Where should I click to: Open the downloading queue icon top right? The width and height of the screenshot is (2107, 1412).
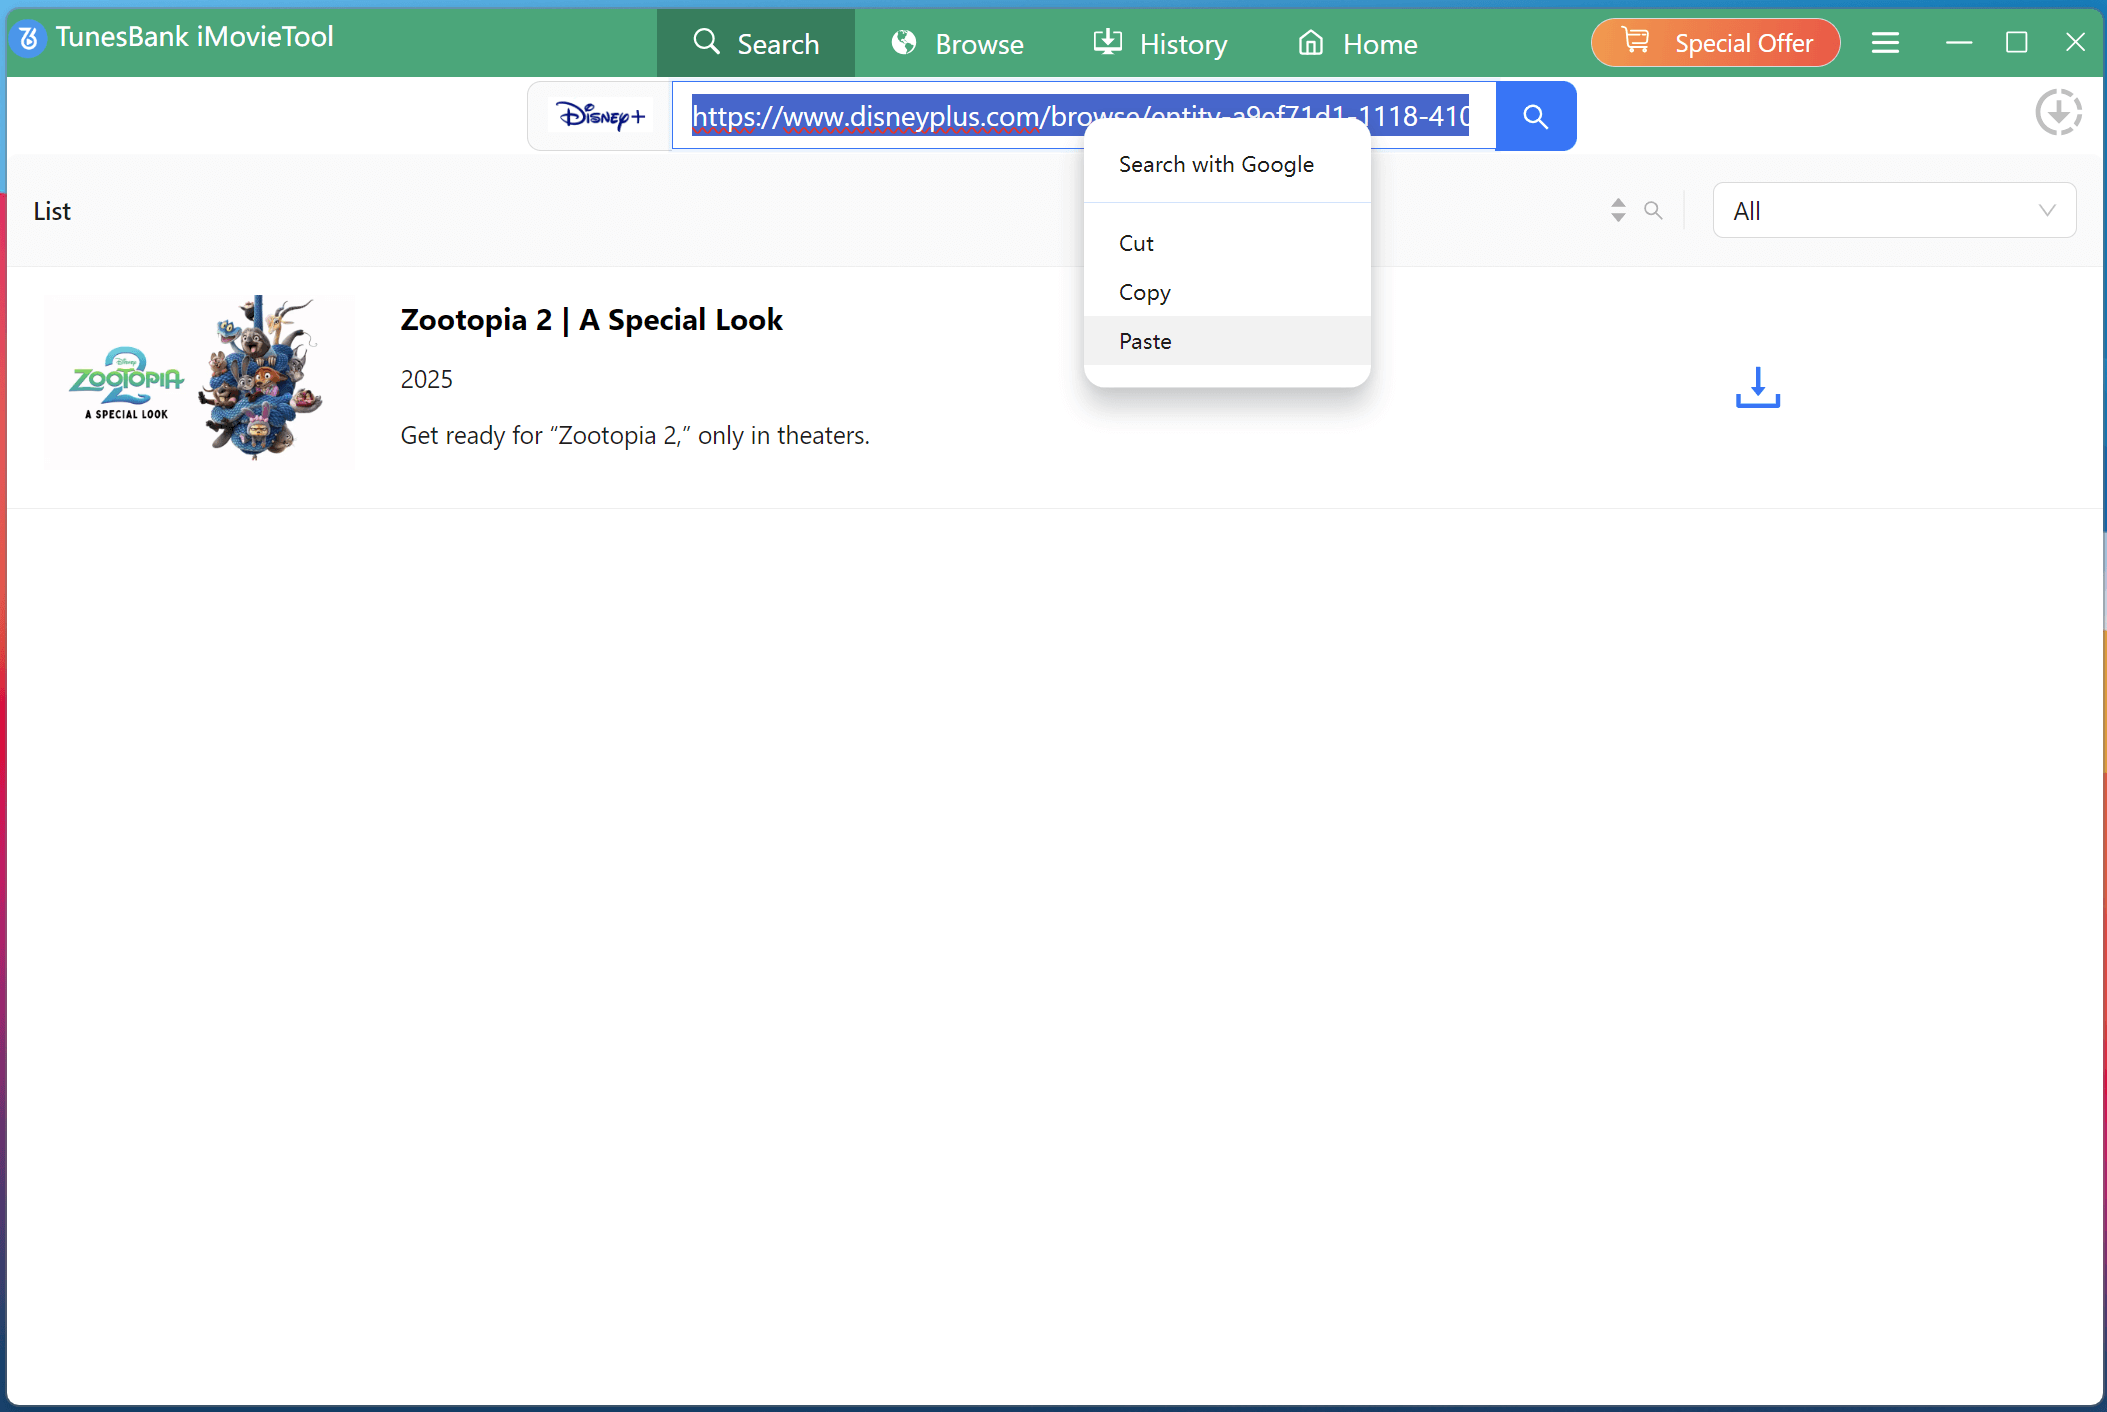2059,112
